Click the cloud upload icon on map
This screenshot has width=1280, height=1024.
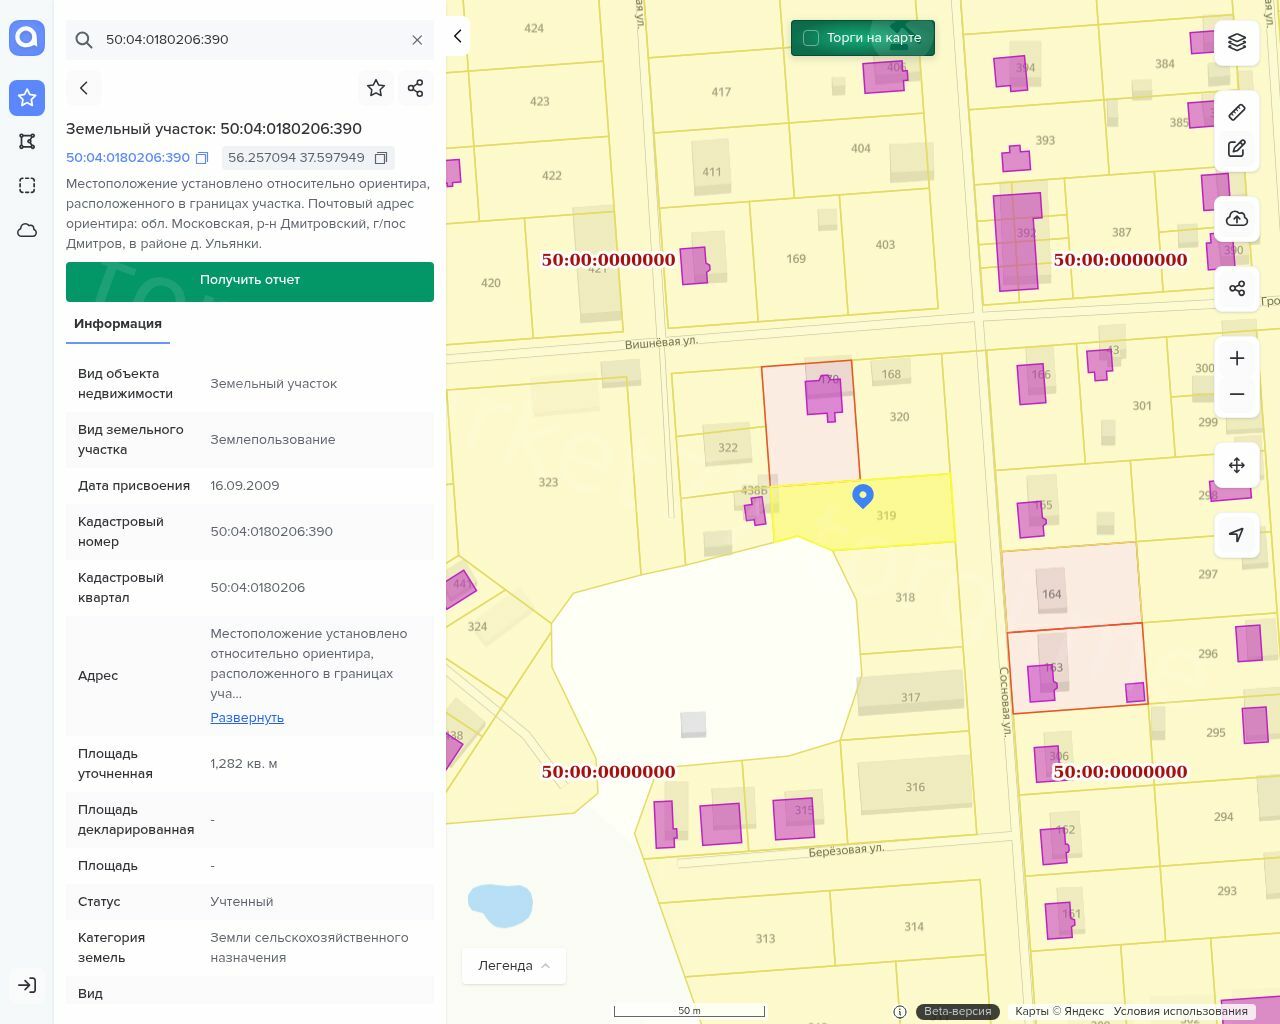tap(1237, 219)
